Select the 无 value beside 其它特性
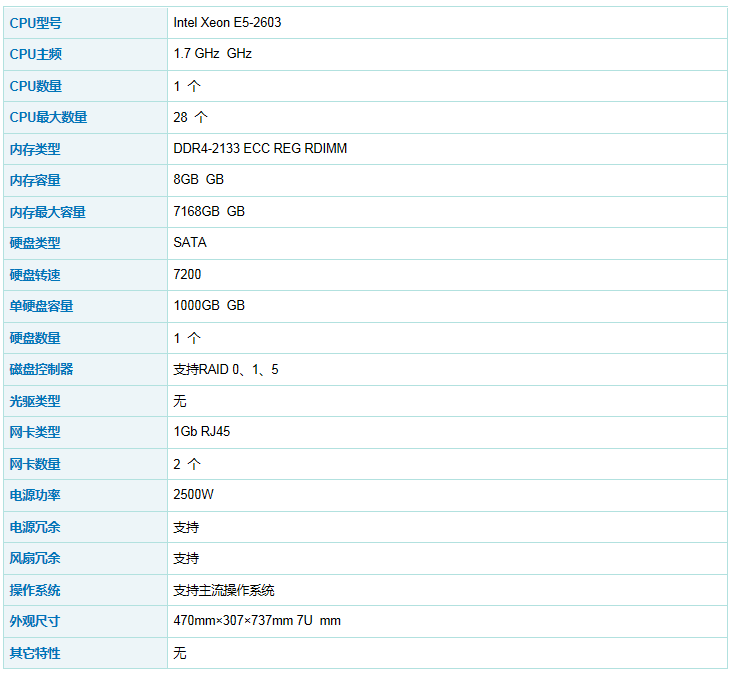 point(180,653)
